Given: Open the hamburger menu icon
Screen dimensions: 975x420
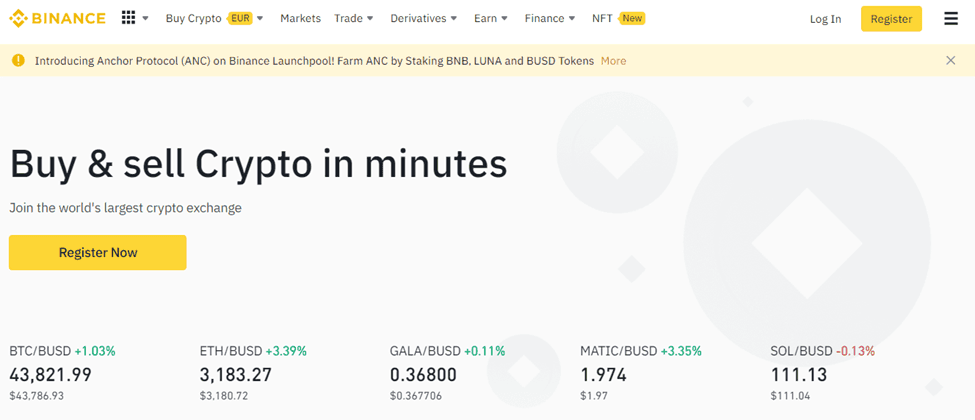Looking at the screenshot, I should [x=951, y=19].
